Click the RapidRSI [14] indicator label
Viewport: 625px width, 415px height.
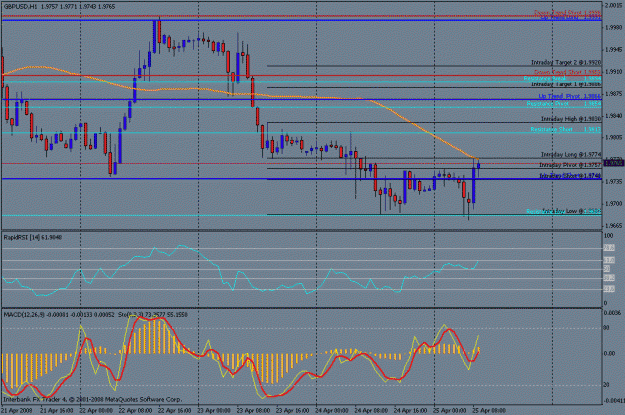33,238
